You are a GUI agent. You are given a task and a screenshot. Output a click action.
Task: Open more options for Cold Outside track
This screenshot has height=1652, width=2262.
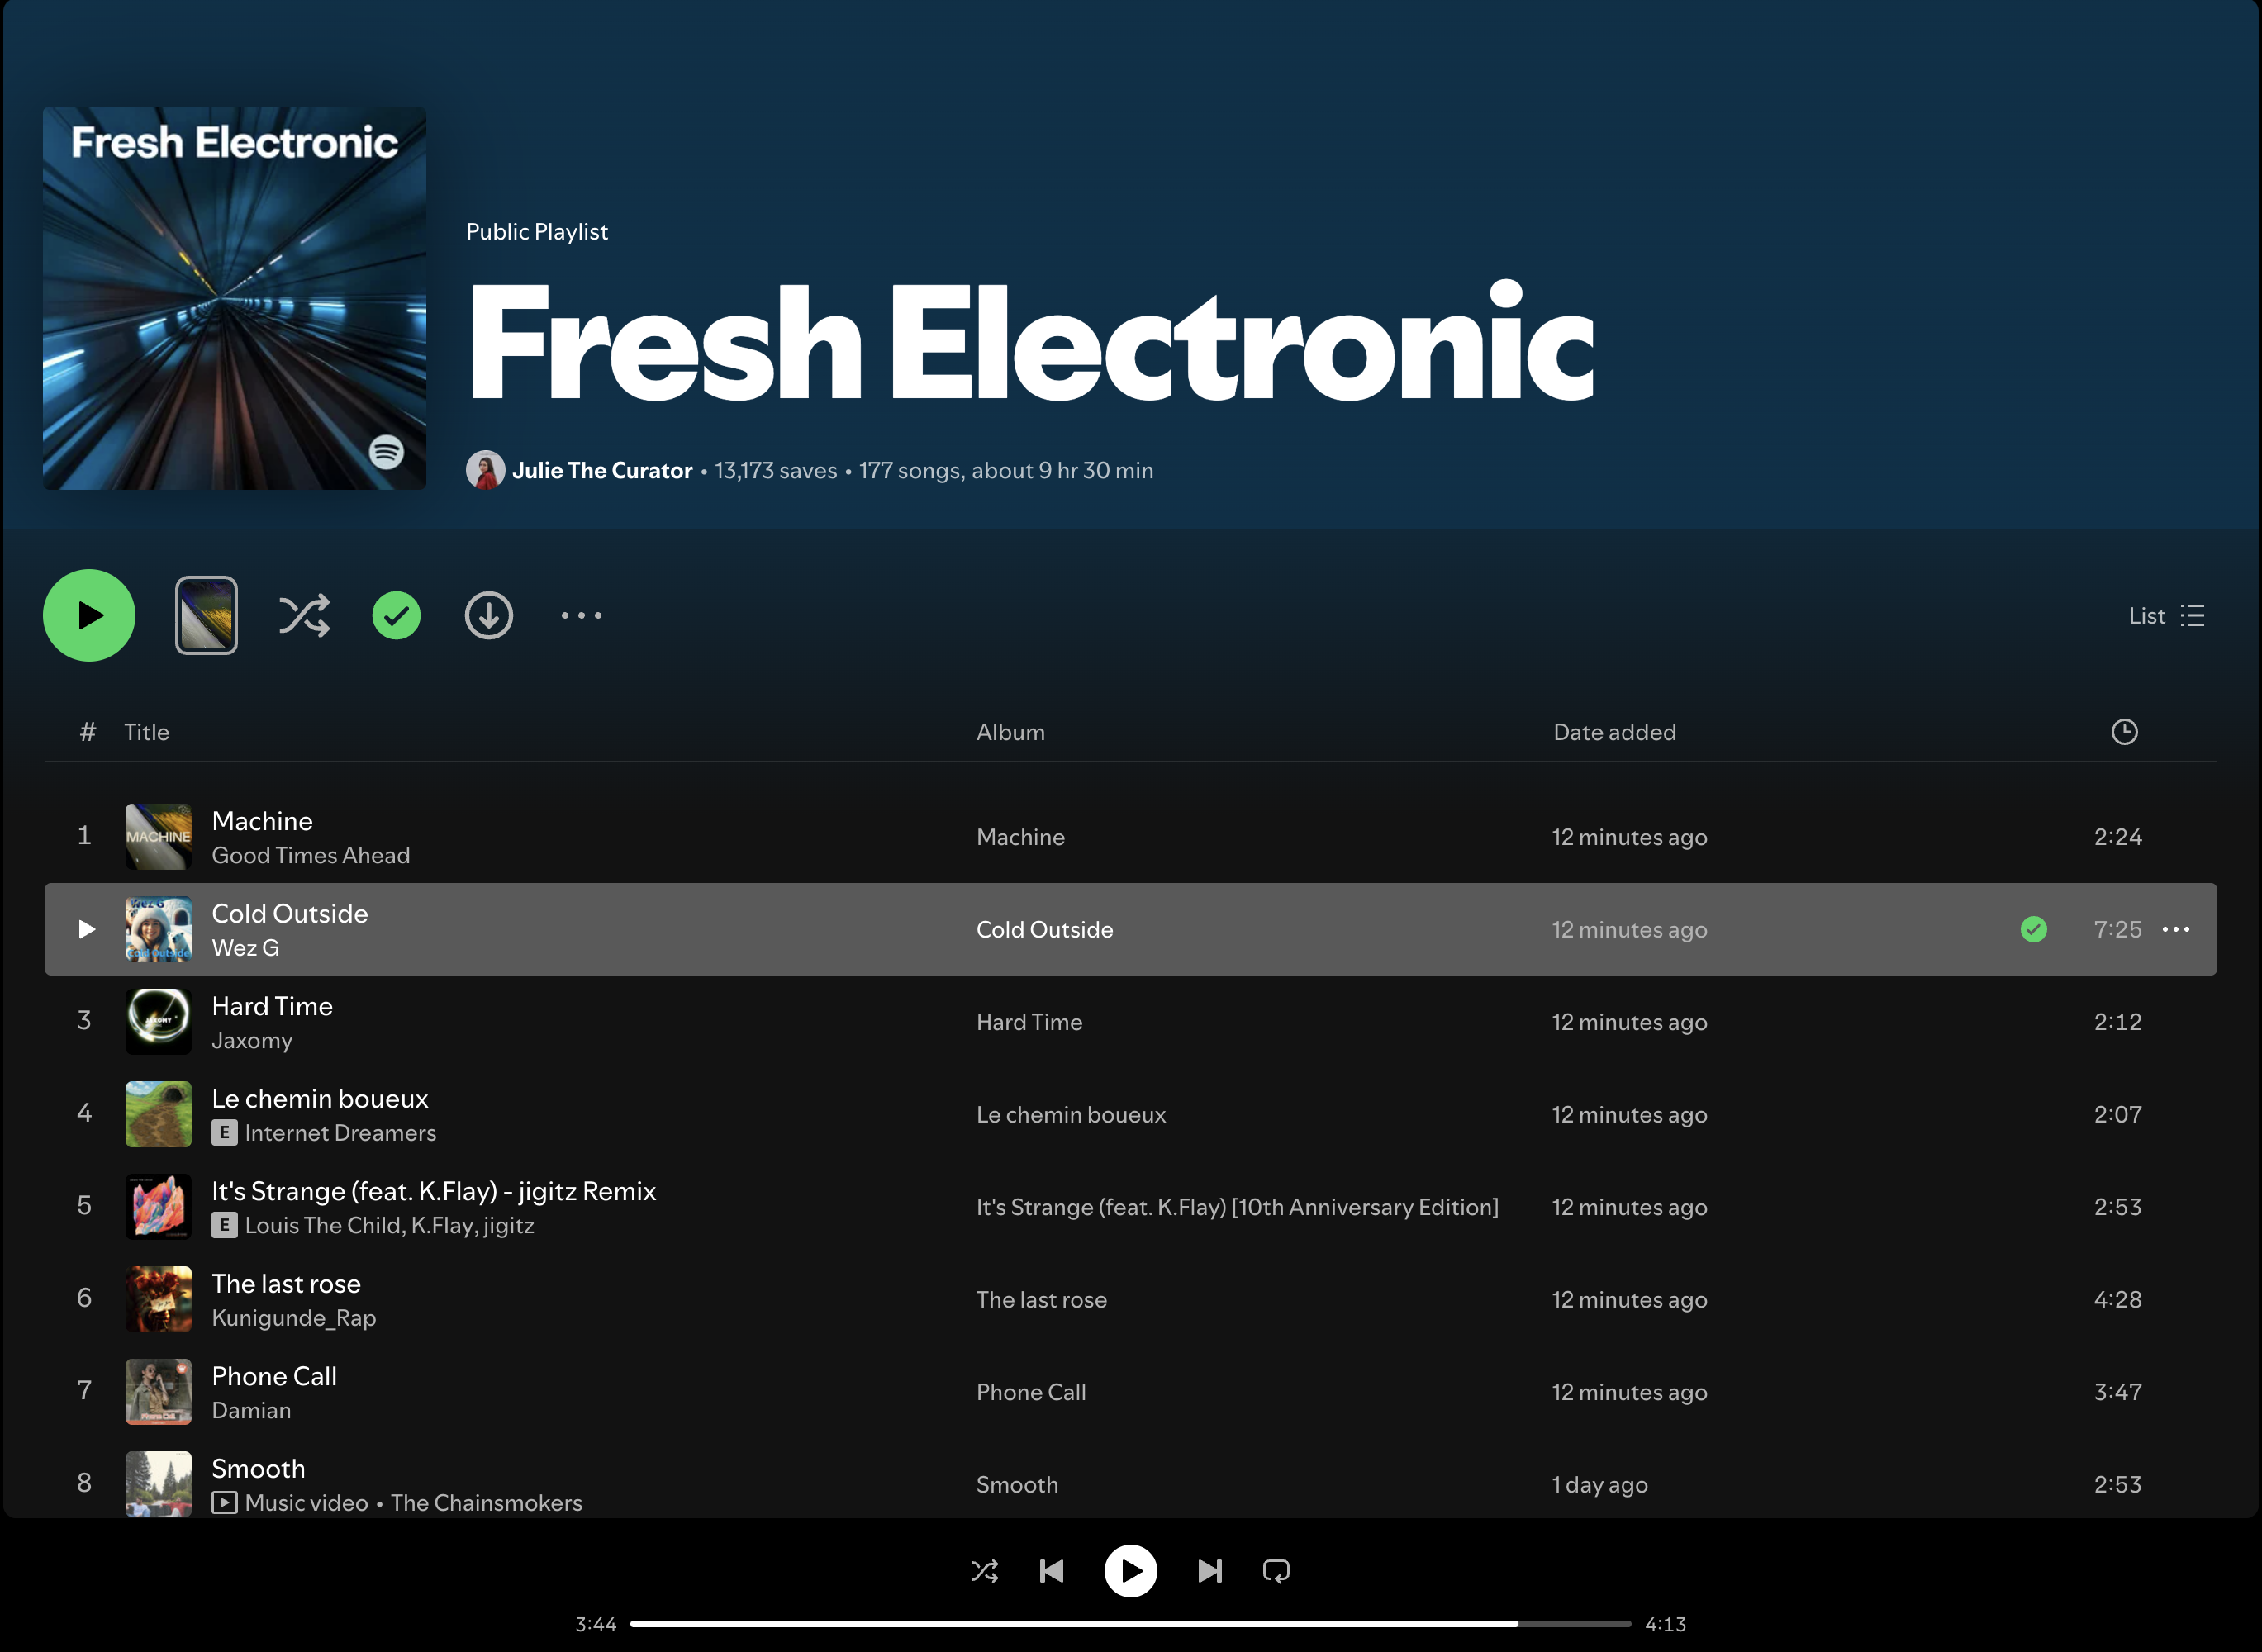(2175, 930)
